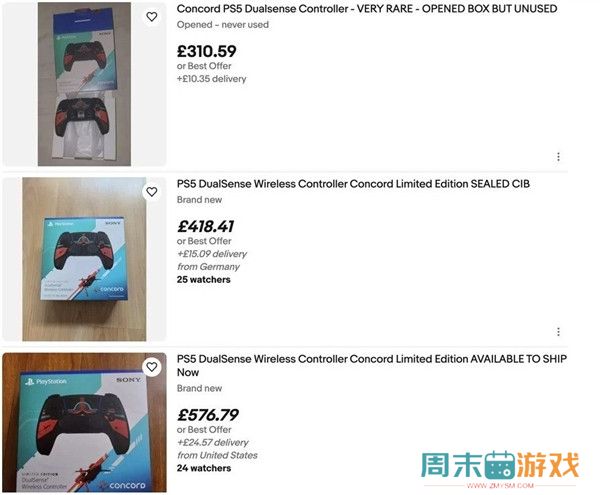This screenshot has width=600, height=495.
Task: Select 'or Best Offer' under £310.59
Action: [x=204, y=66]
